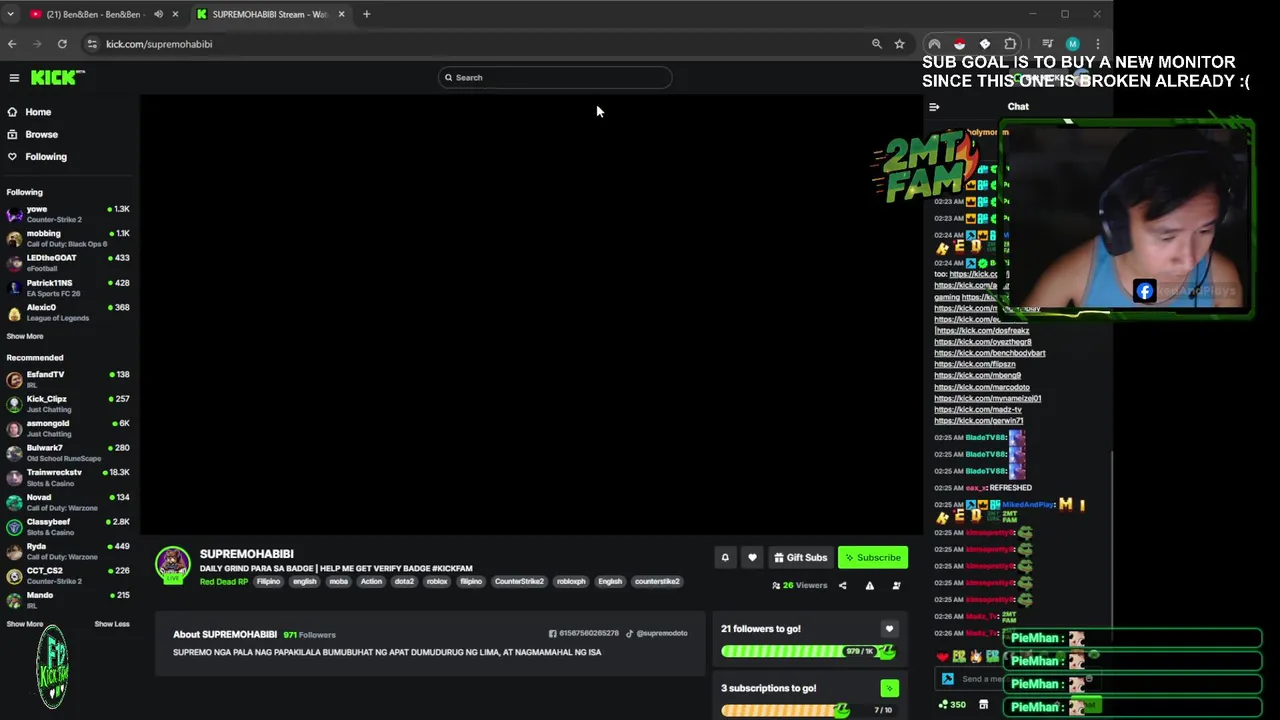Select the CounterStrike2 tag

[519, 582]
